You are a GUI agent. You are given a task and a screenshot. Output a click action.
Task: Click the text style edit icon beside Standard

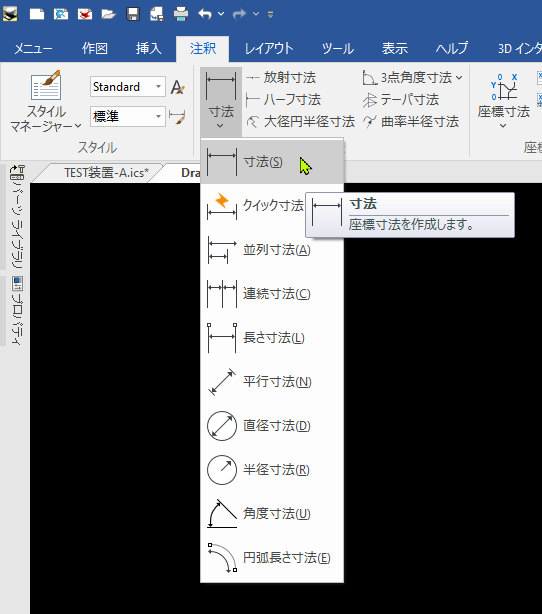(177, 87)
